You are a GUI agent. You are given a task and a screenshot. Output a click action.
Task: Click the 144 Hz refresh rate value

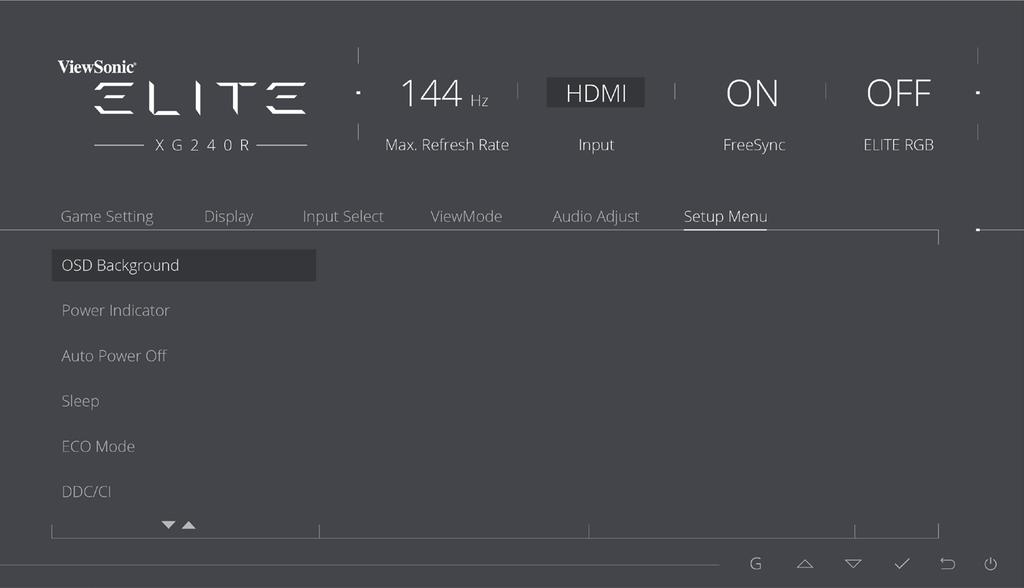[x=445, y=93]
